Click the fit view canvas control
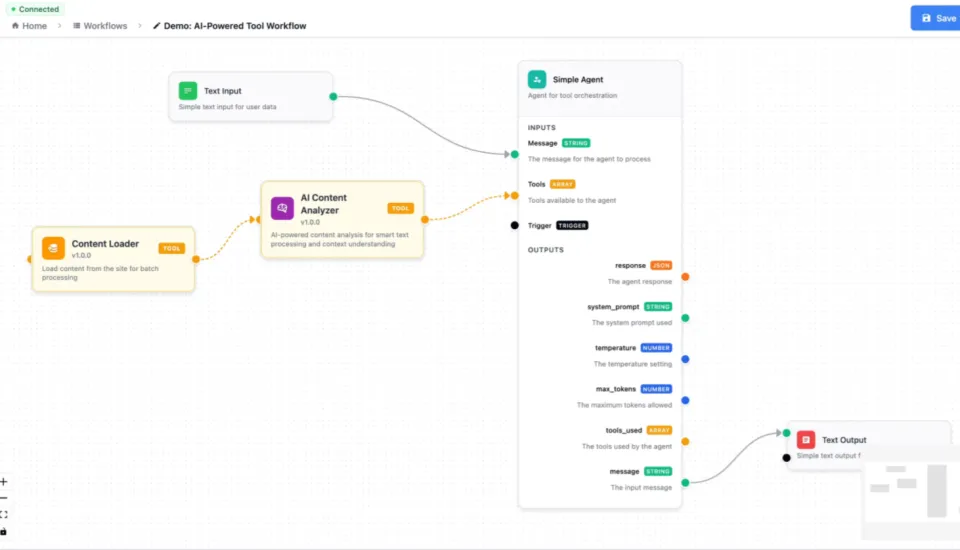This screenshot has height=550, width=960. (4, 514)
